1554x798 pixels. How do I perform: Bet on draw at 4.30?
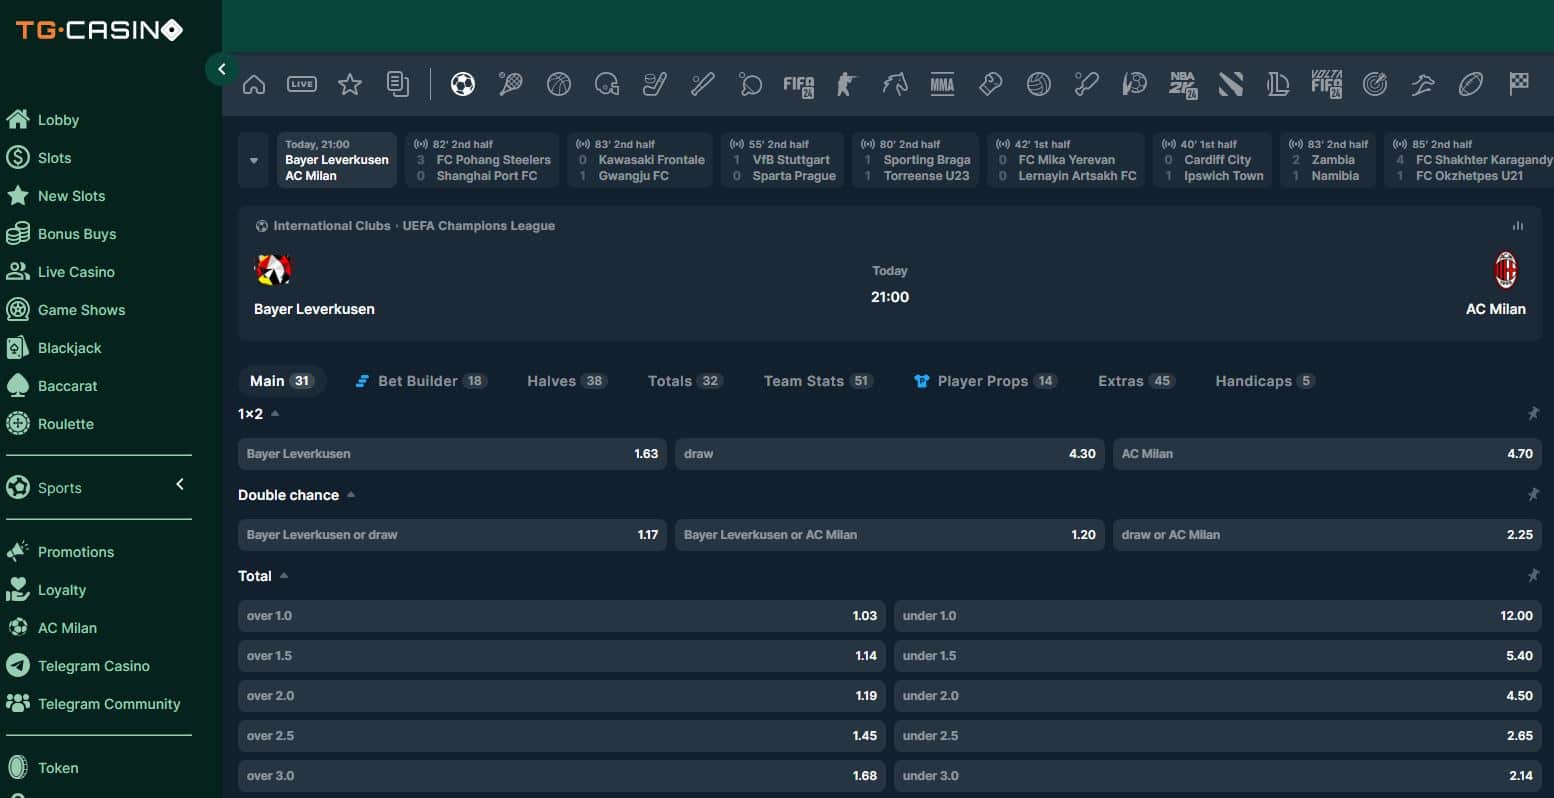pyautogui.click(x=890, y=454)
